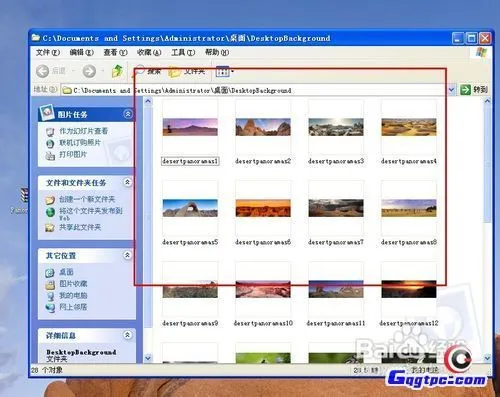Click the 我的电脑 computer icon in sidebar
Viewport: 500px width, 397px height.
coord(50,296)
